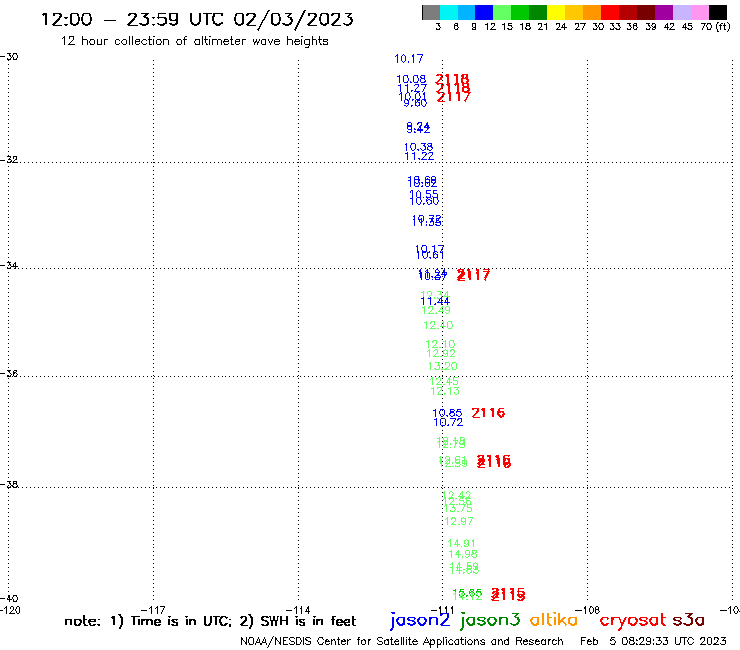Image resolution: width=740 pixels, height=650 pixels.
Task: Click the longitude axis label -117
Action: pos(153,610)
